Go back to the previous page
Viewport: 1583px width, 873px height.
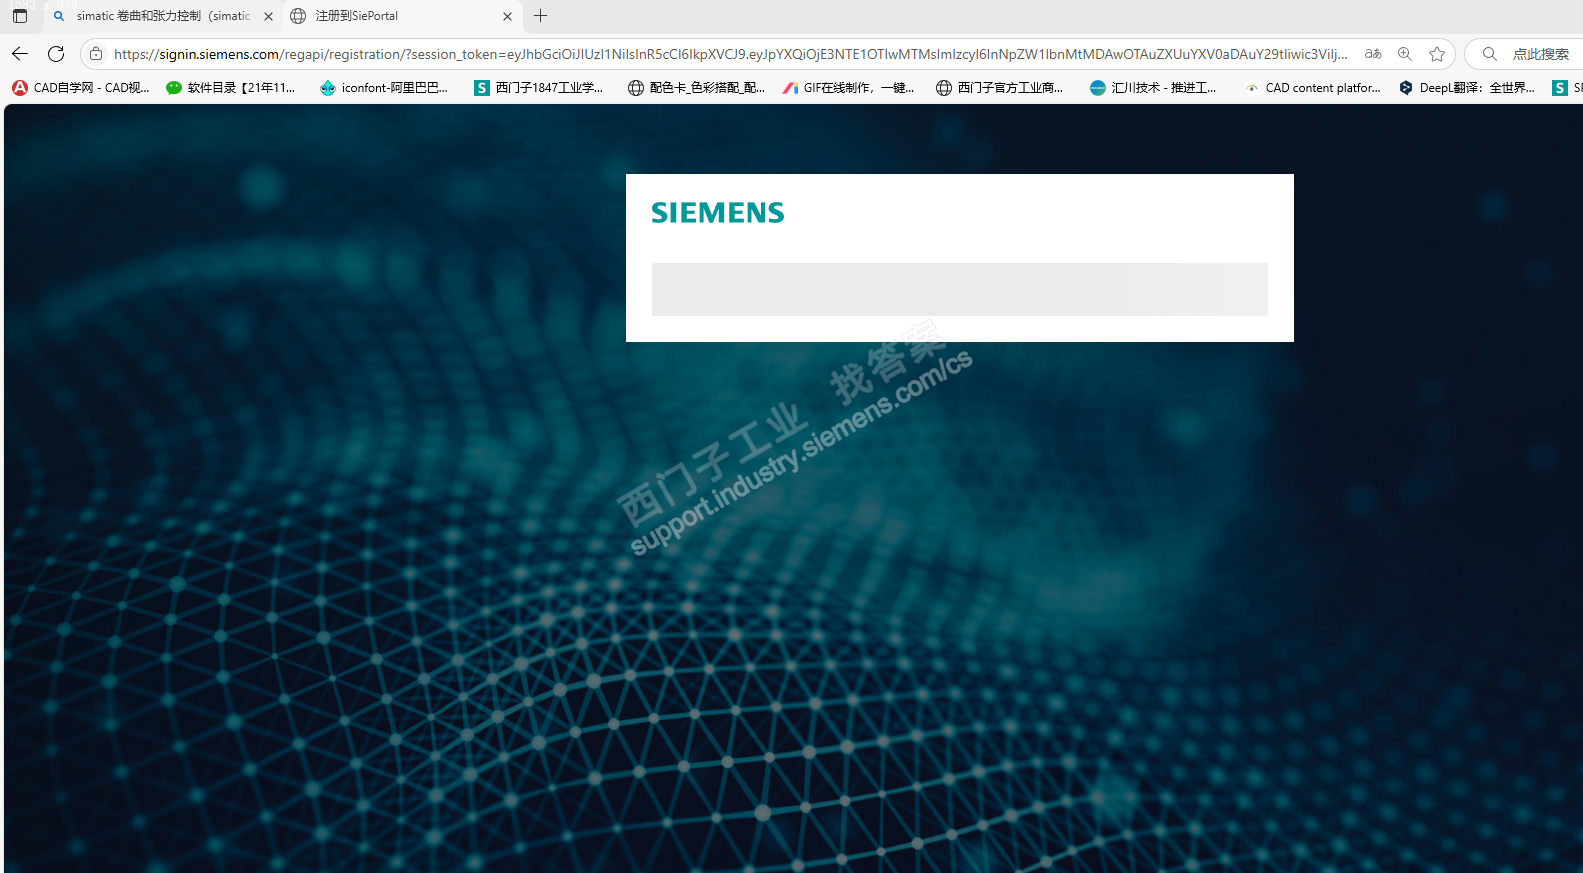[20, 54]
